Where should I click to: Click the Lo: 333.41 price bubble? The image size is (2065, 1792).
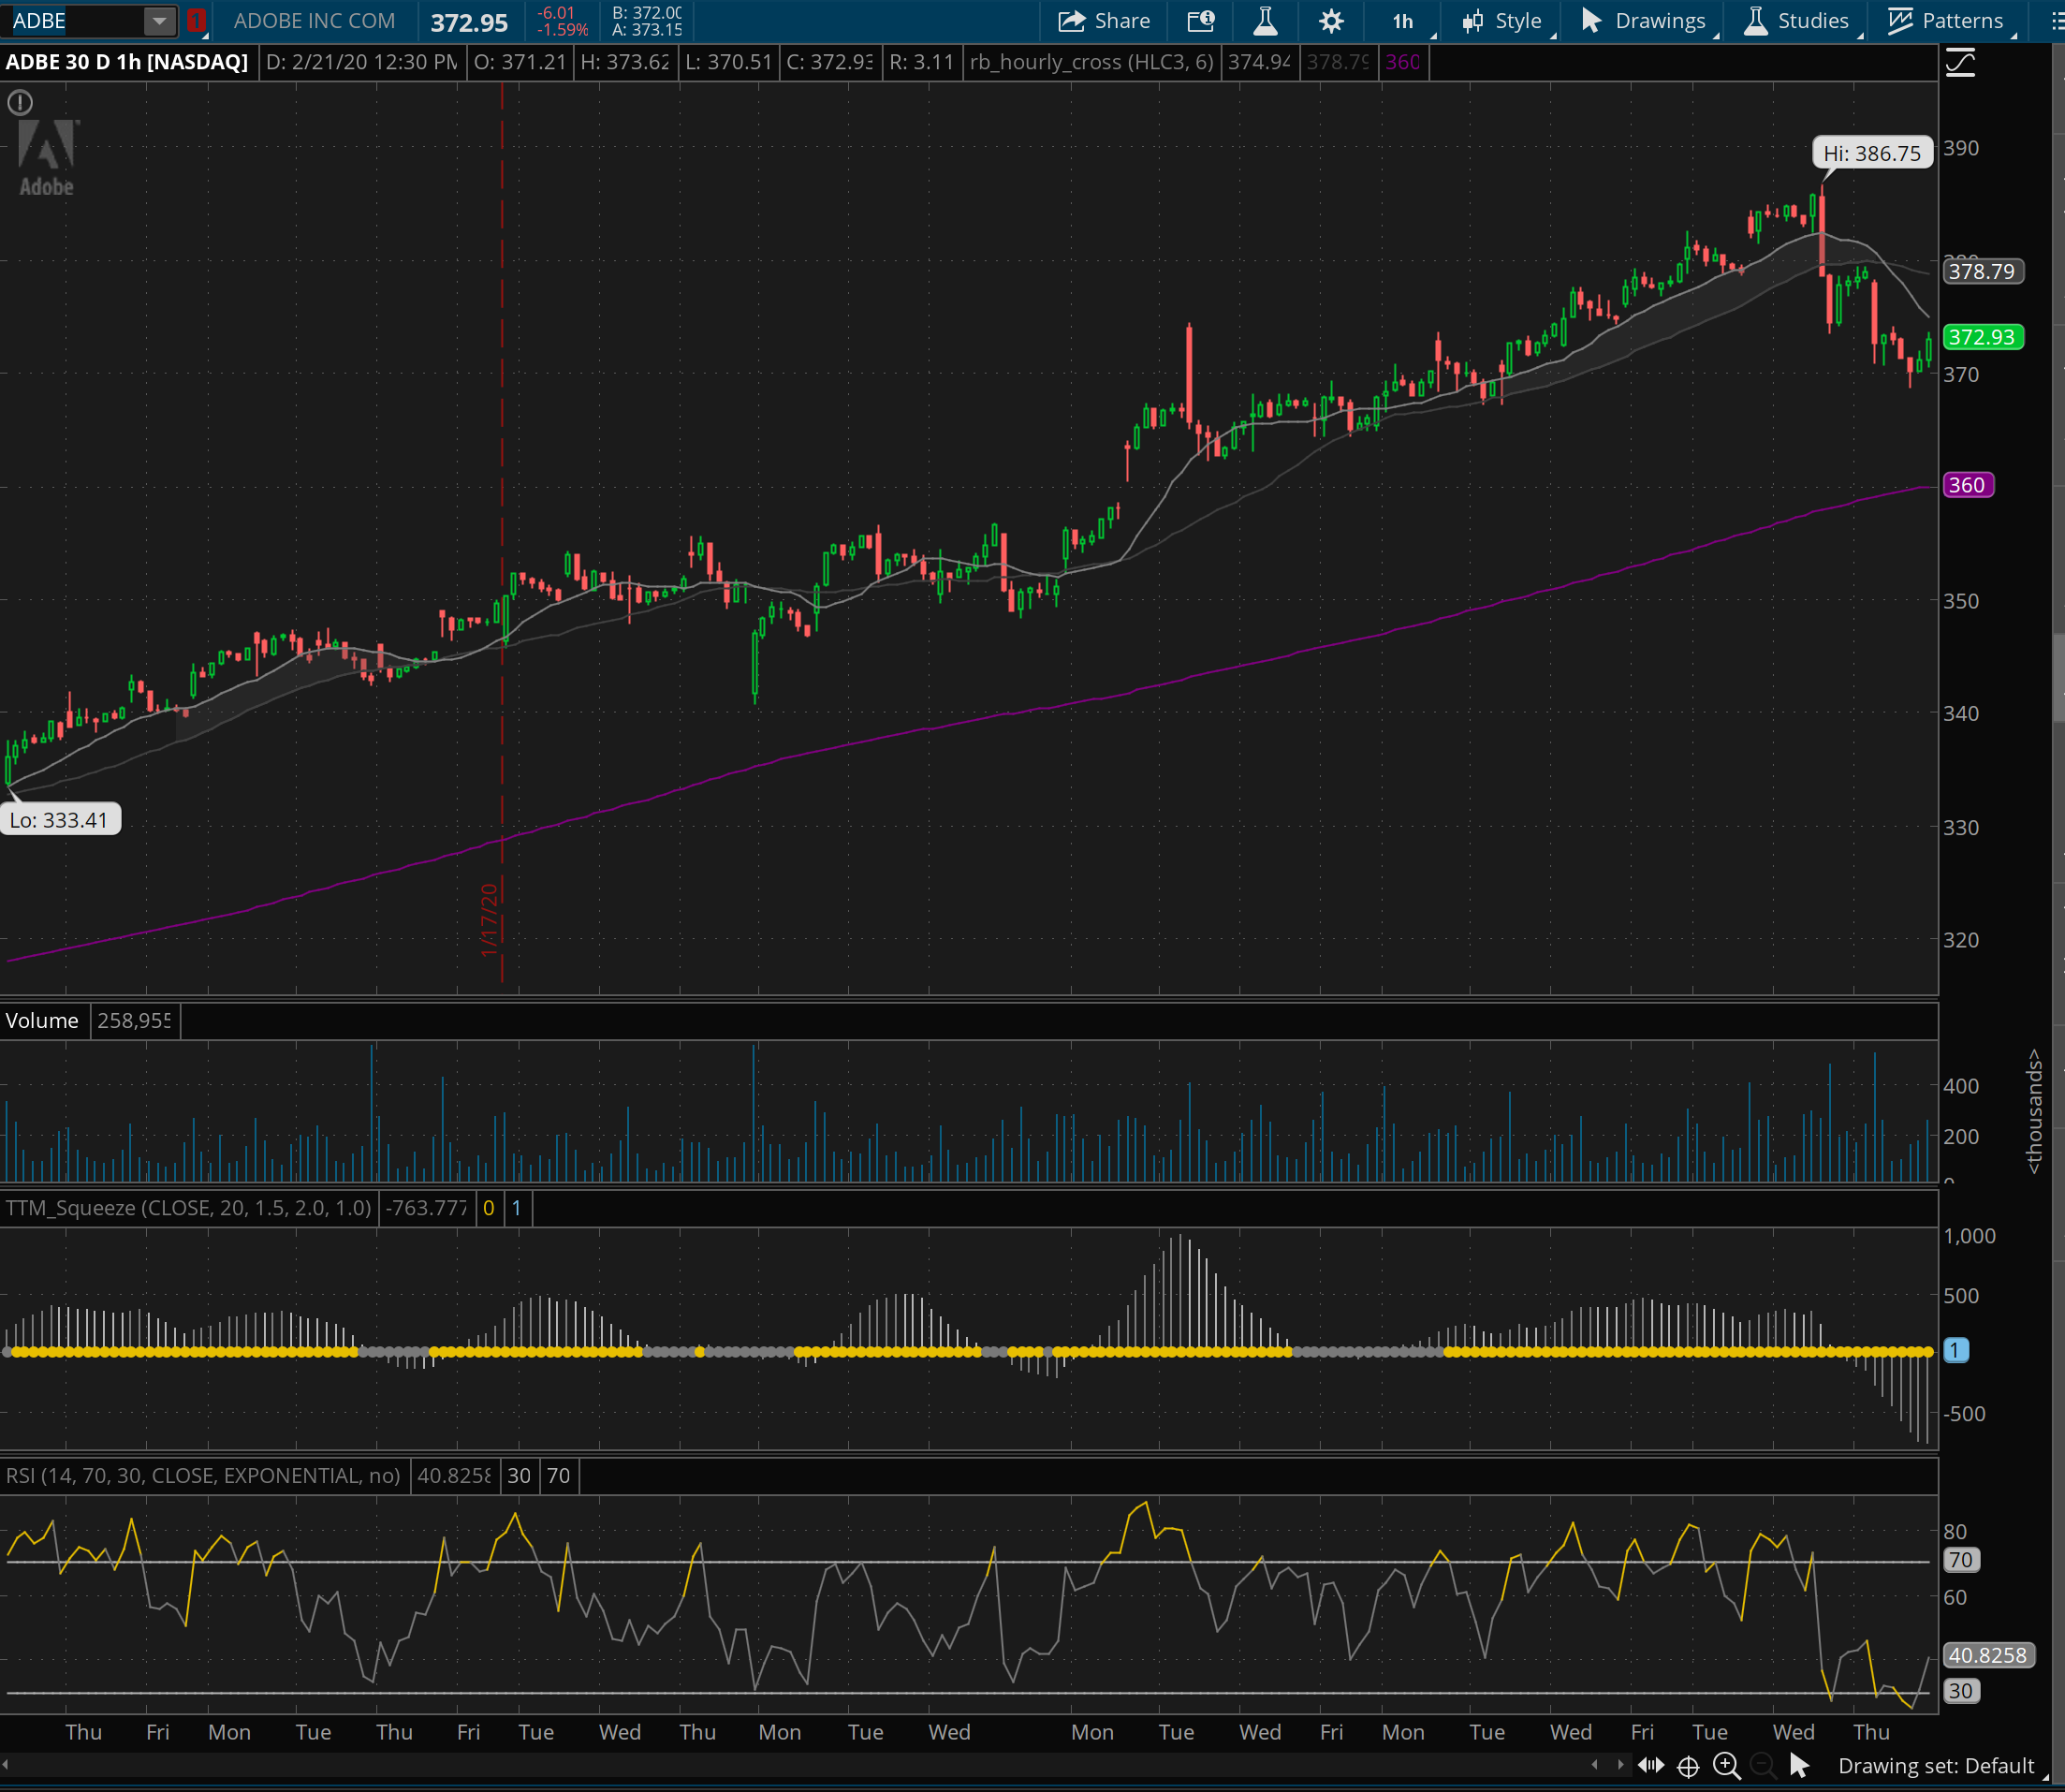(59, 820)
